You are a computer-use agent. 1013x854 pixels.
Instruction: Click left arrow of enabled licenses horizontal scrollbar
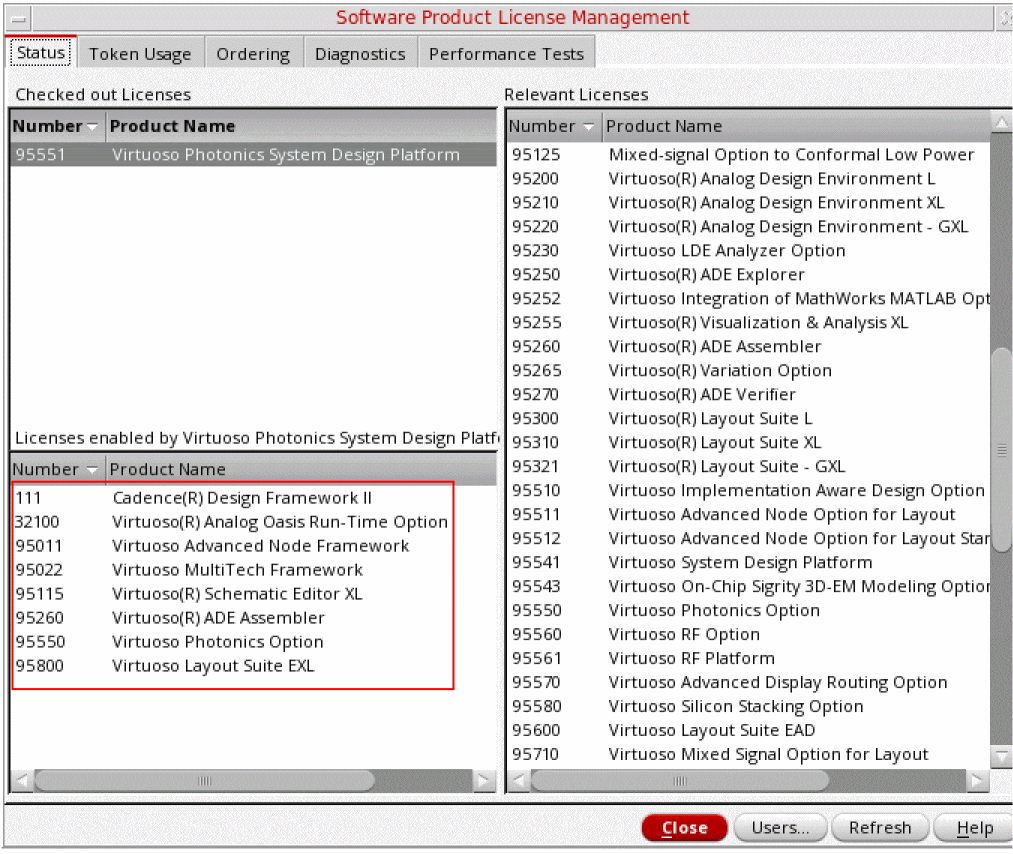(x=22, y=780)
